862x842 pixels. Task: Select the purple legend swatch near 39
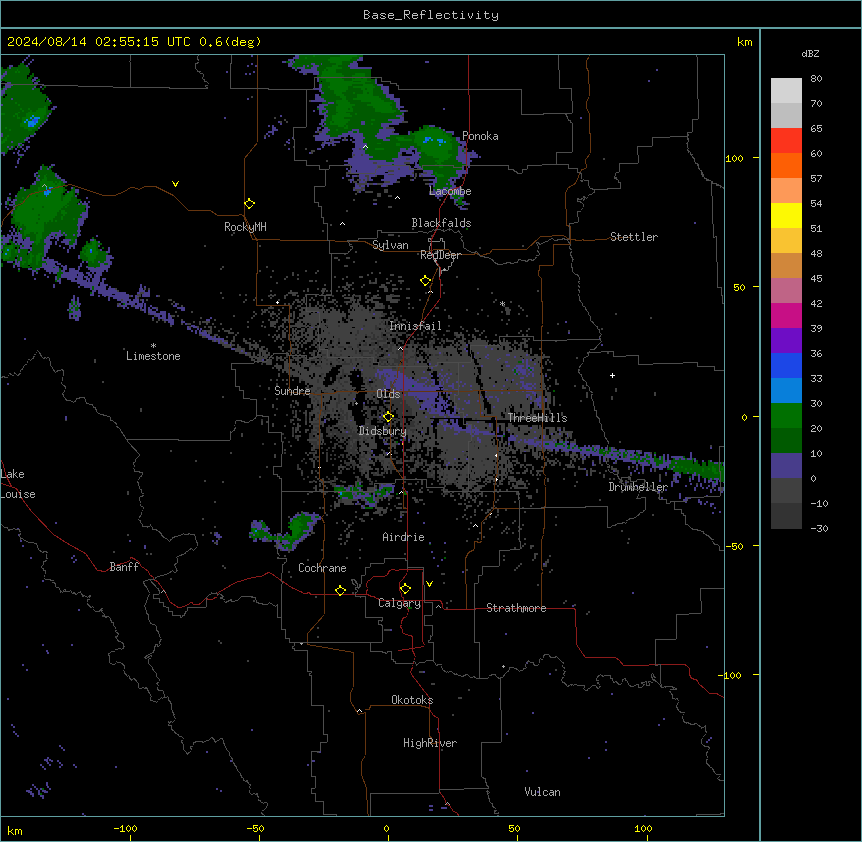[x=786, y=341]
